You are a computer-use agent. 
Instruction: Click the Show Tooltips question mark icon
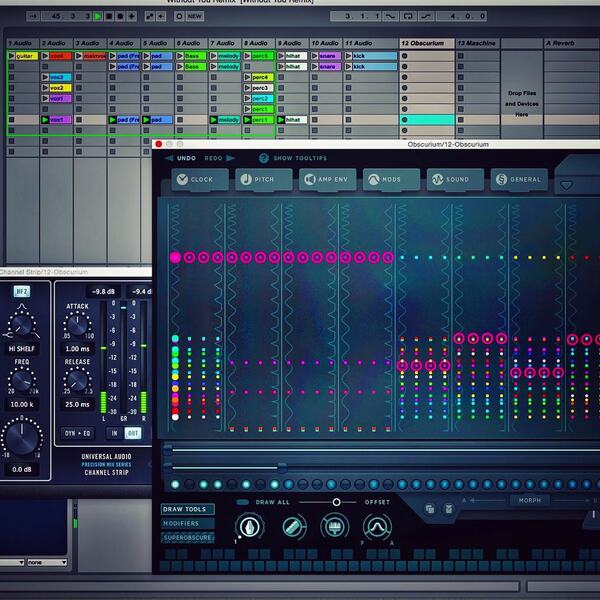pos(264,158)
